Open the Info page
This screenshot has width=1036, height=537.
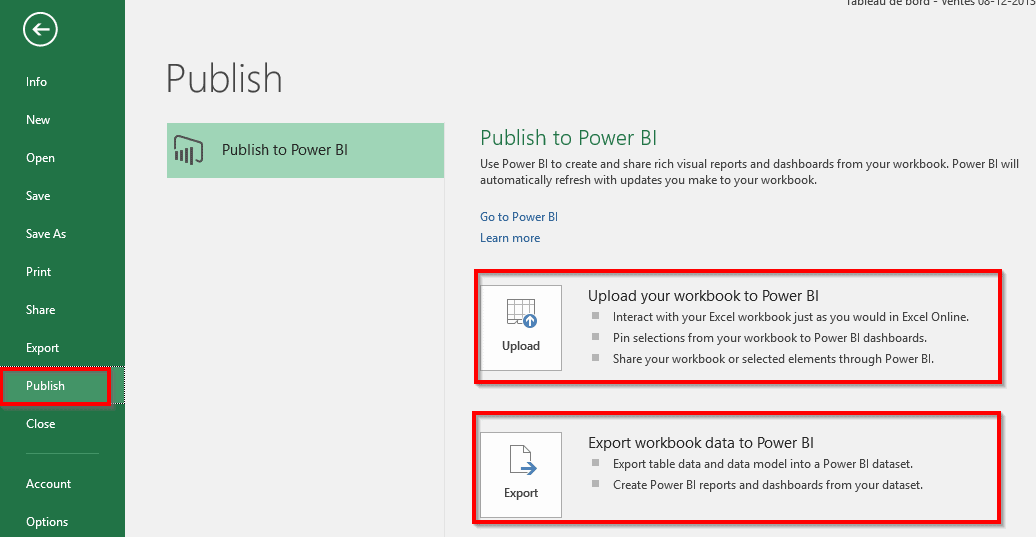tap(37, 82)
